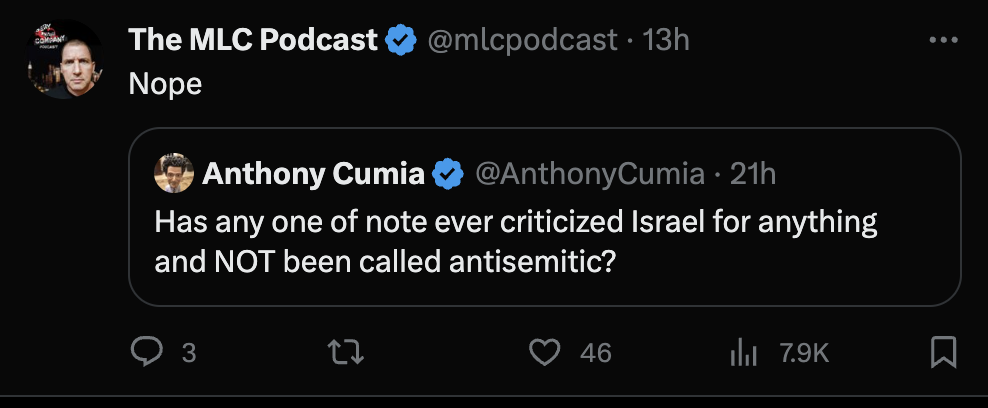This screenshot has width=988, height=408.
Task: Repost this tweet with the retweet icon
Action: pos(344,352)
